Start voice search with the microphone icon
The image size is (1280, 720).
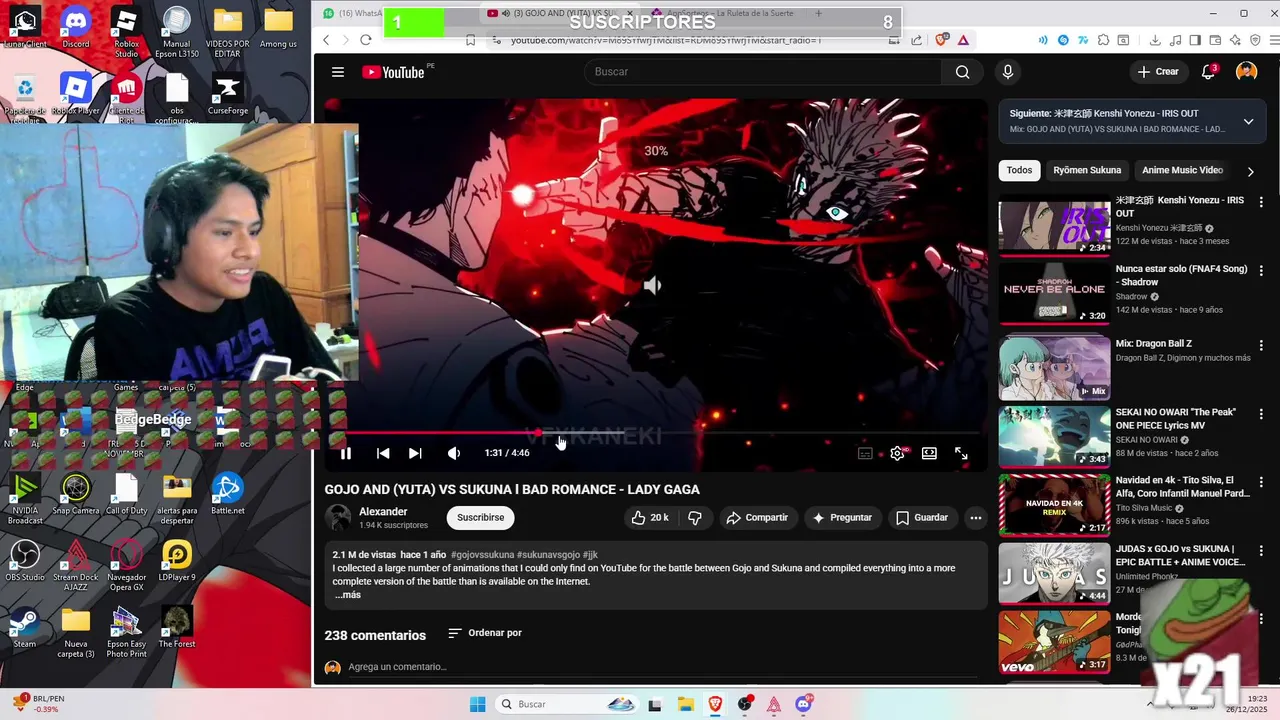1007,72
